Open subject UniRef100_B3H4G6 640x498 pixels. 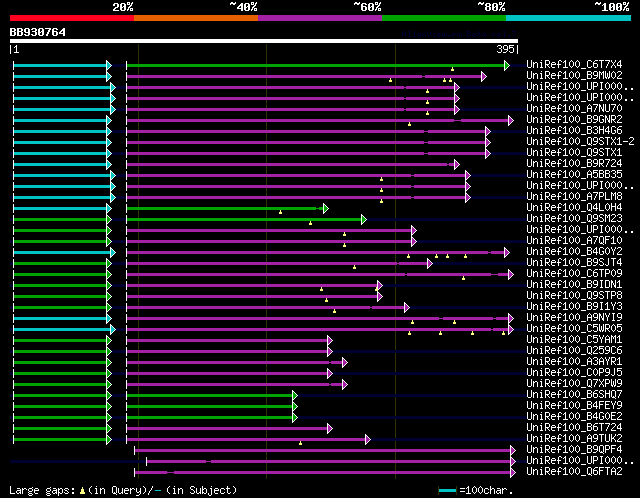click(x=574, y=130)
